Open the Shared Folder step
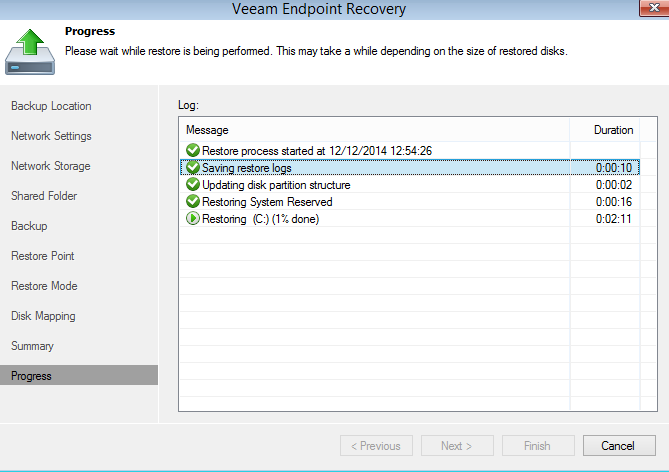Viewport: 669px width, 472px height. tap(44, 196)
